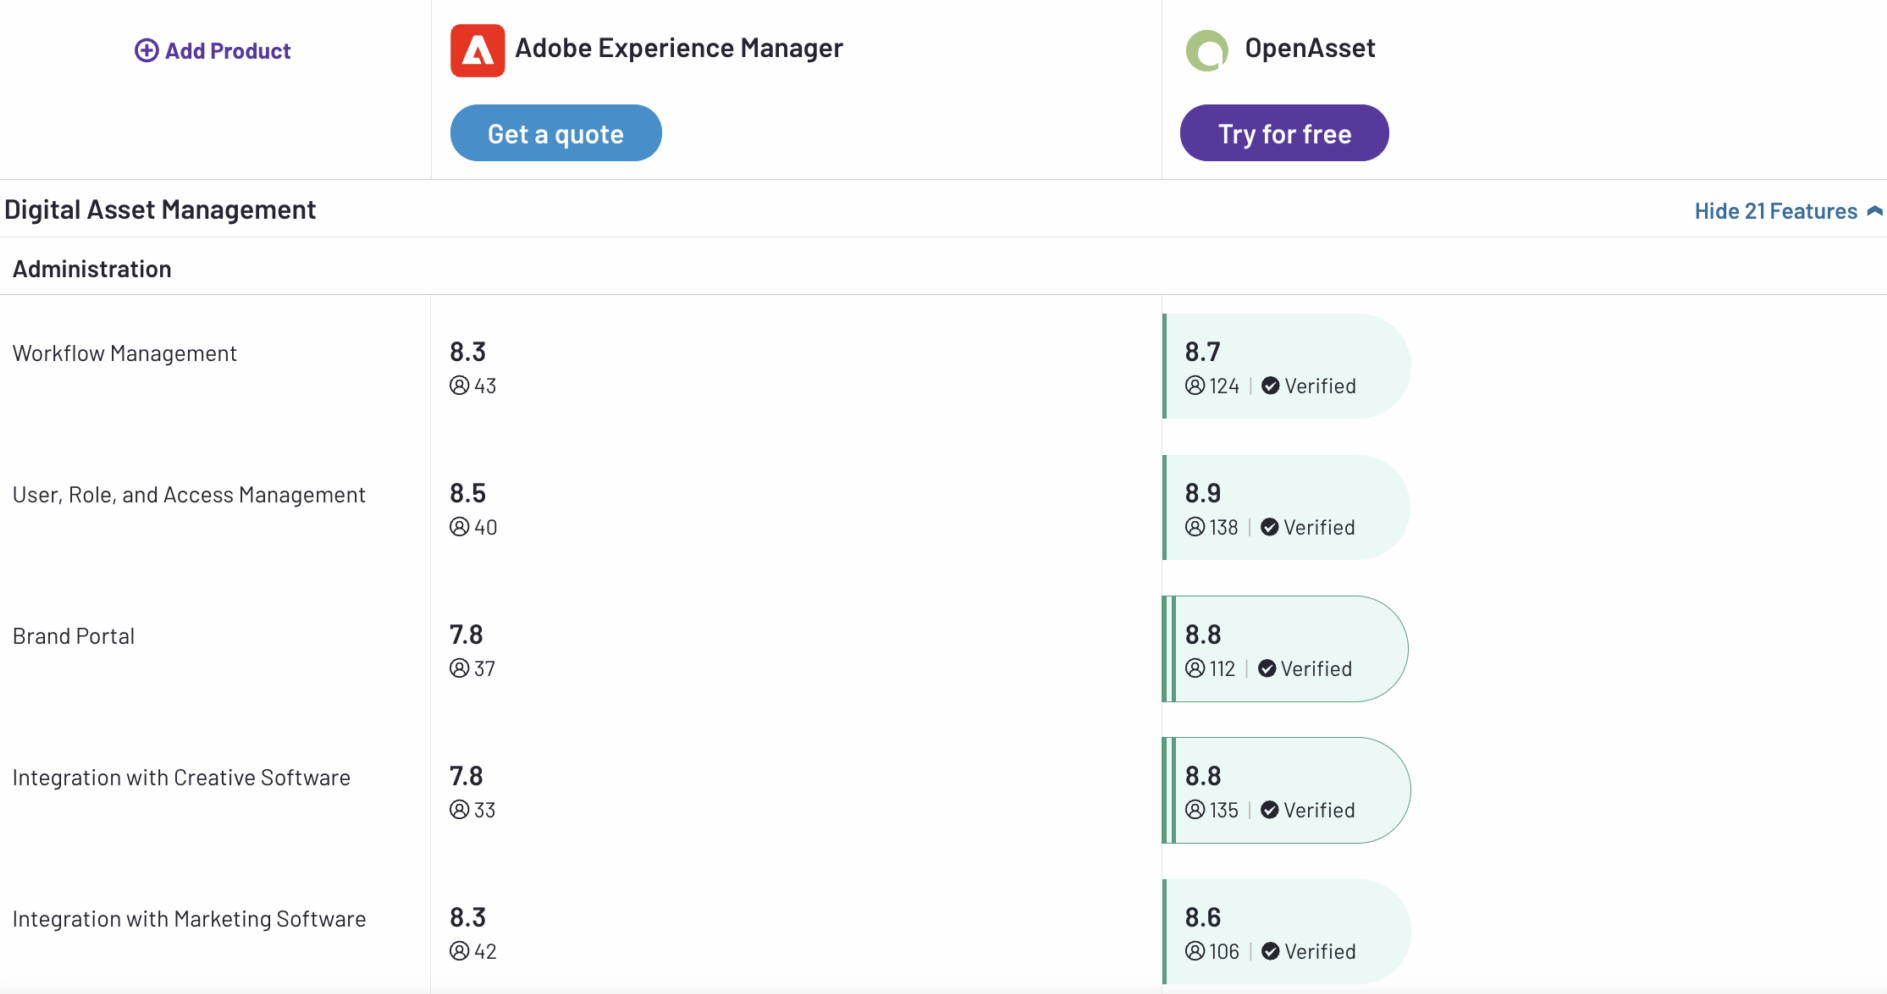Screen dimensions: 1887x994
Task: Select the Brand Portal feature label
Action: pyautogui.click(x=73, y=636)
